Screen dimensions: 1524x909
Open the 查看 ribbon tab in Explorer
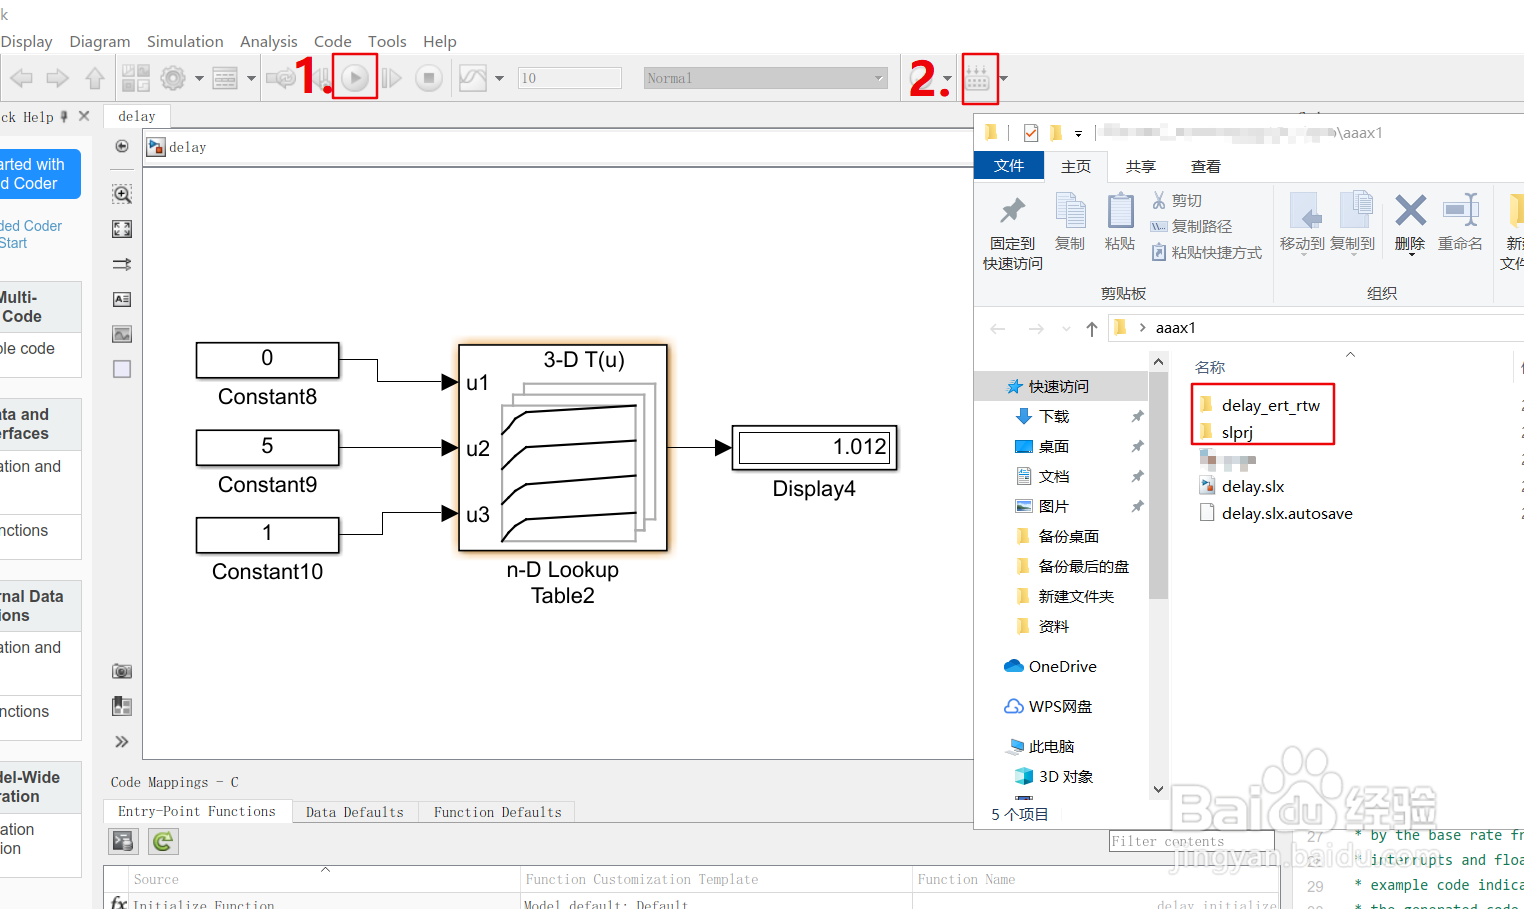point(1206,166)
